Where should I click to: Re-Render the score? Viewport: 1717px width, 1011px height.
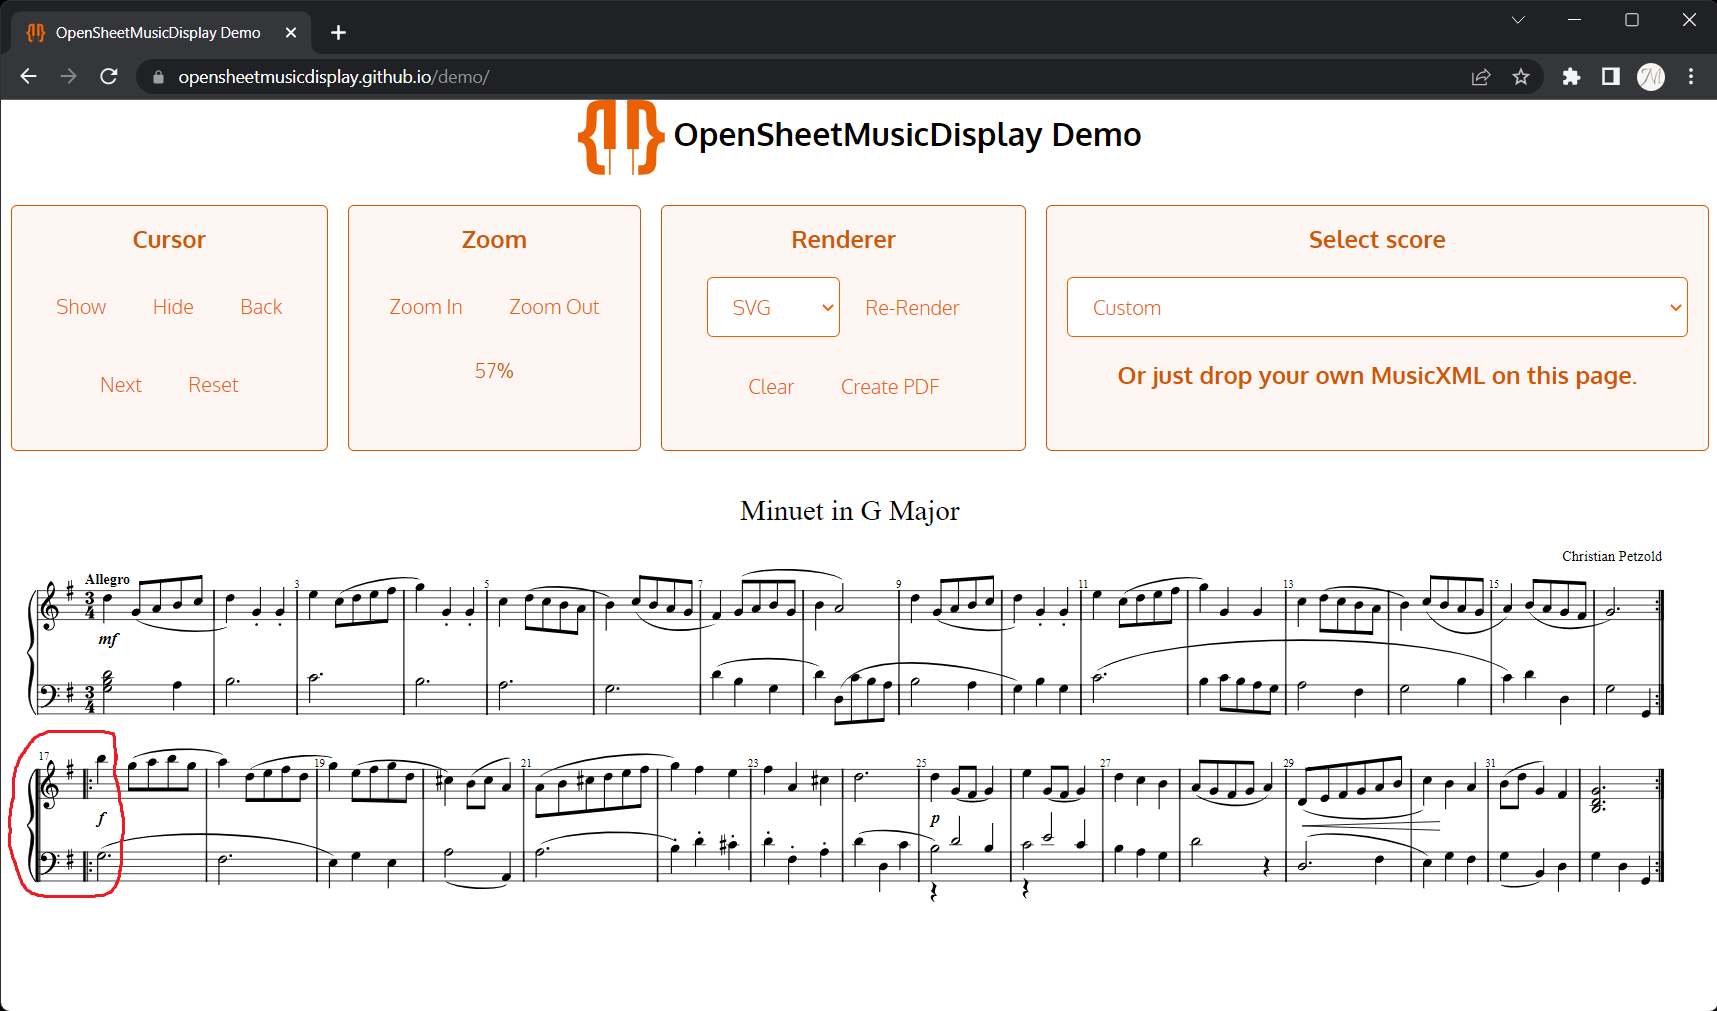[911, 307]
